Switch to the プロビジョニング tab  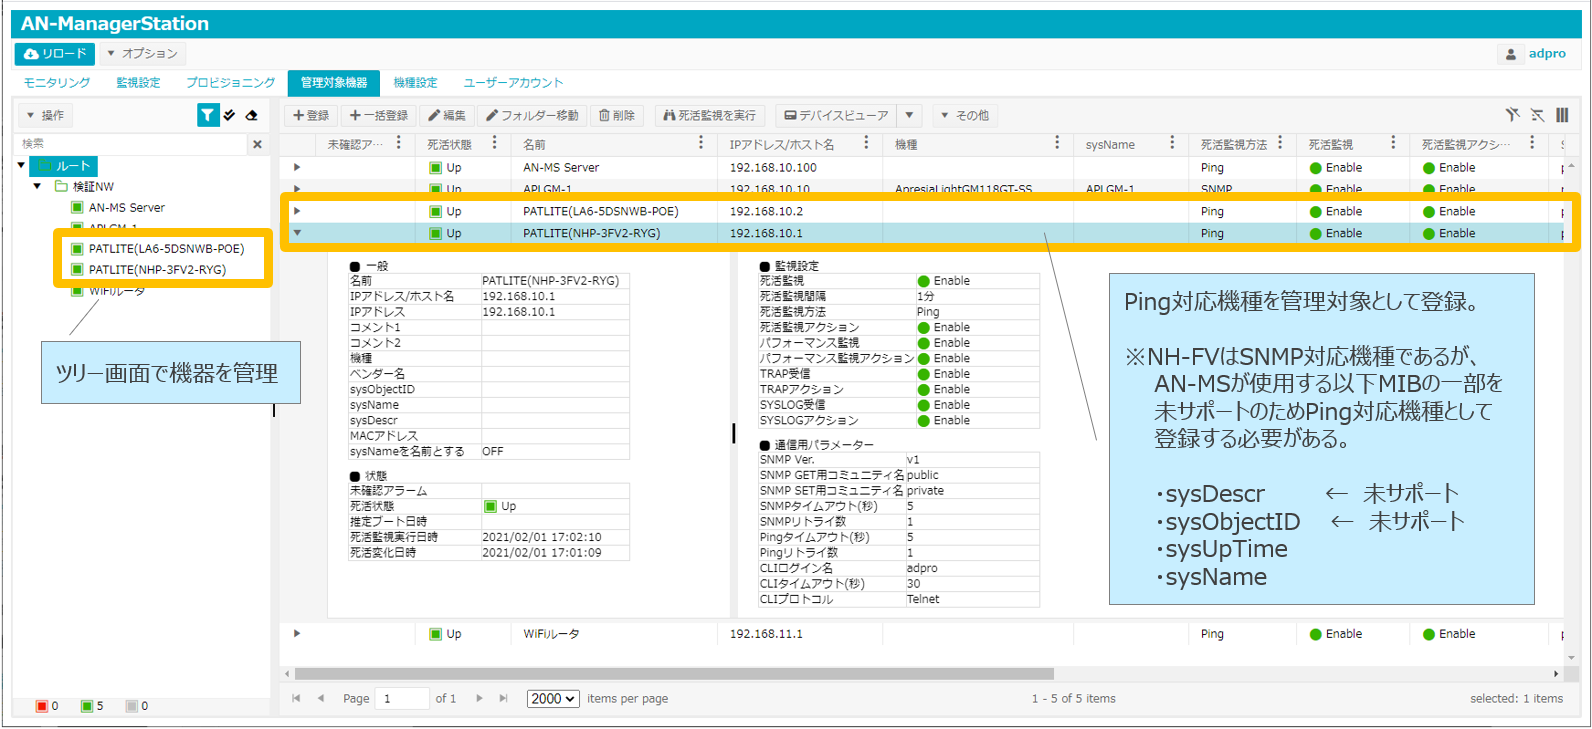point(230,83)
